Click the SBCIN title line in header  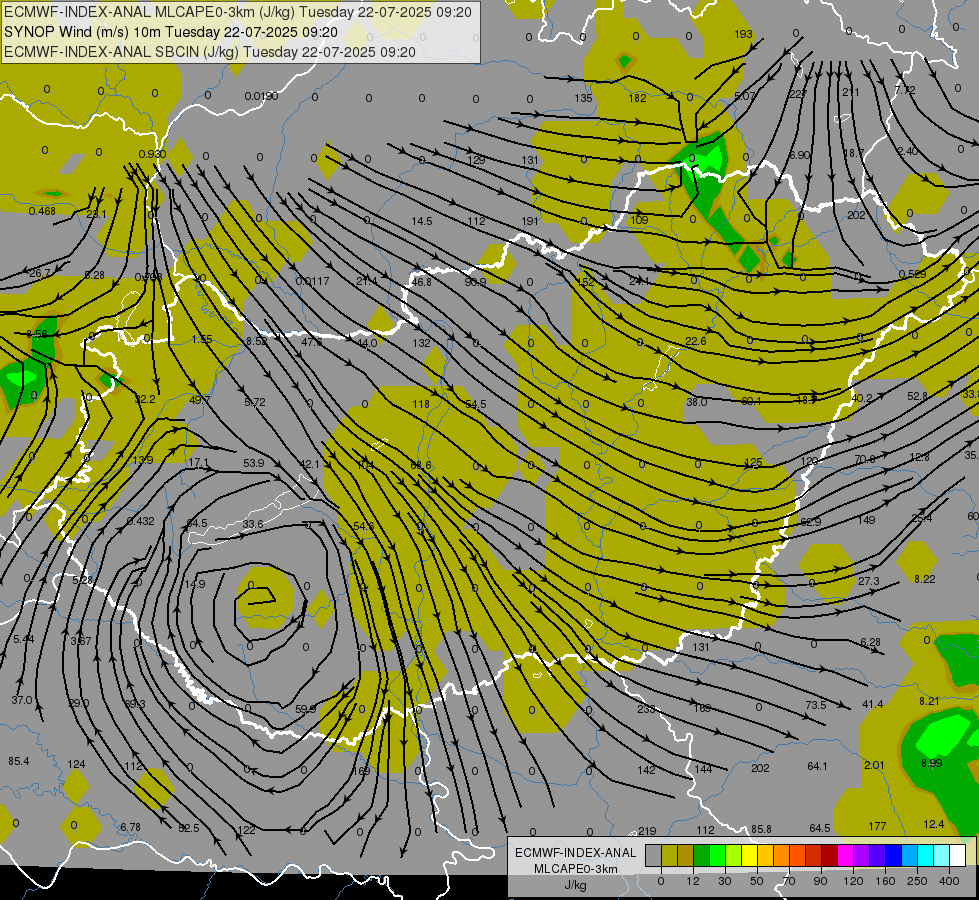click(x=210, y=52)
